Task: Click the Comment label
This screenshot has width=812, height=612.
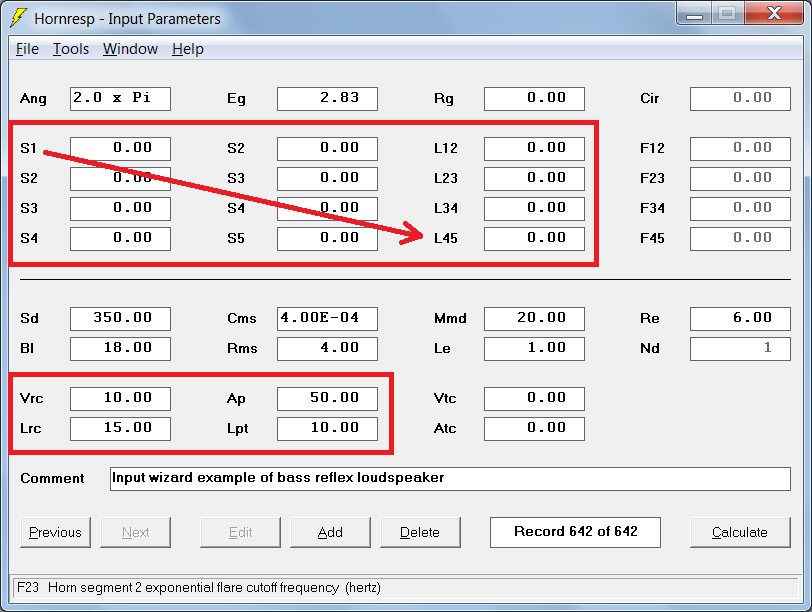Action: pyautogui.click(x=52, y=479)
